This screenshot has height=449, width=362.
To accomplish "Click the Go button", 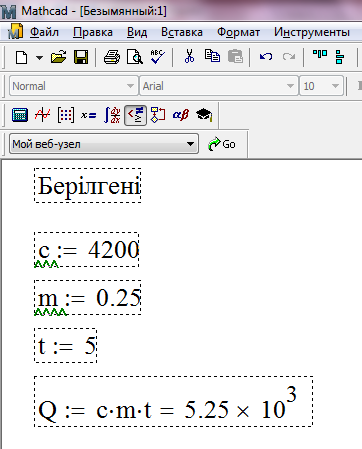I will pyautogui.click(x=222, y=144).
